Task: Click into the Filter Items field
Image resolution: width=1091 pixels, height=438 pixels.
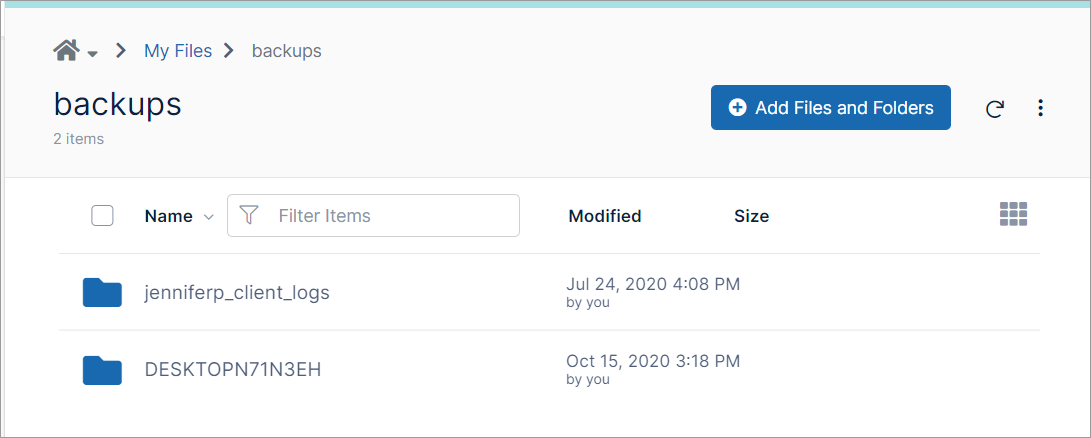Action: tap(390, 216)
